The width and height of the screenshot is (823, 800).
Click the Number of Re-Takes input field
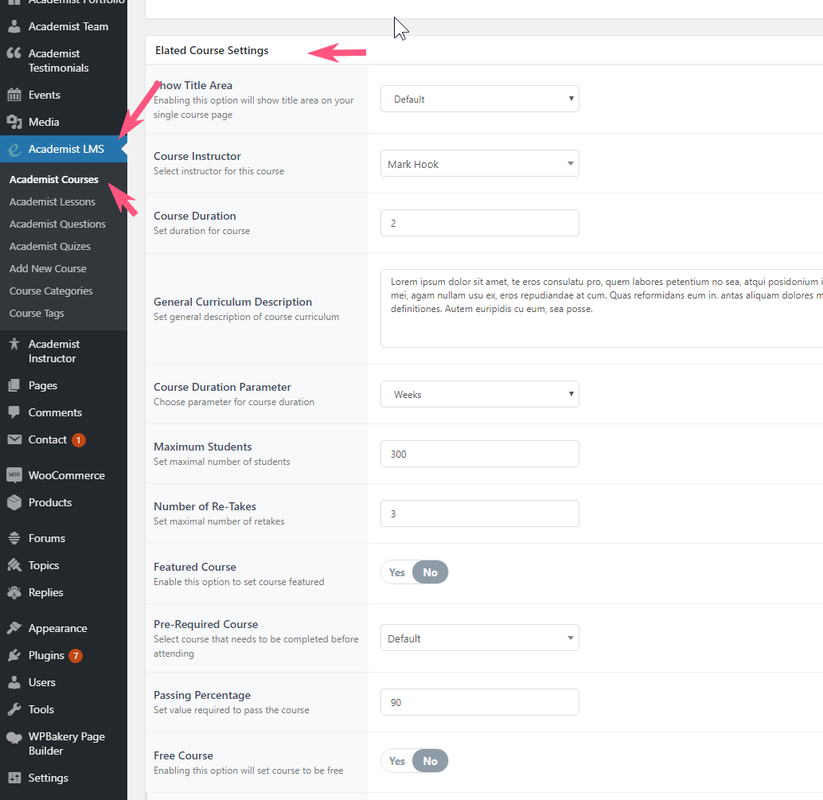pyautogui.click(x=480, y=513)
